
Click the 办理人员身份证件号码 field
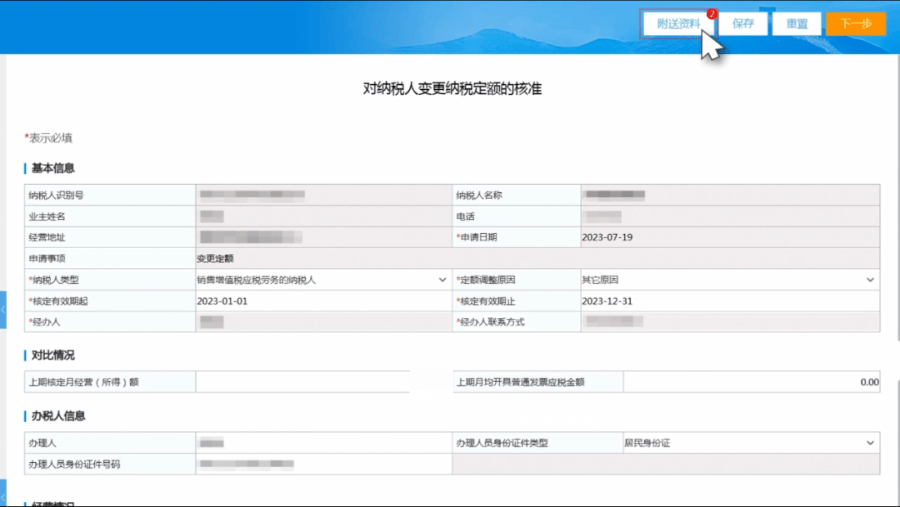[322, 464]
